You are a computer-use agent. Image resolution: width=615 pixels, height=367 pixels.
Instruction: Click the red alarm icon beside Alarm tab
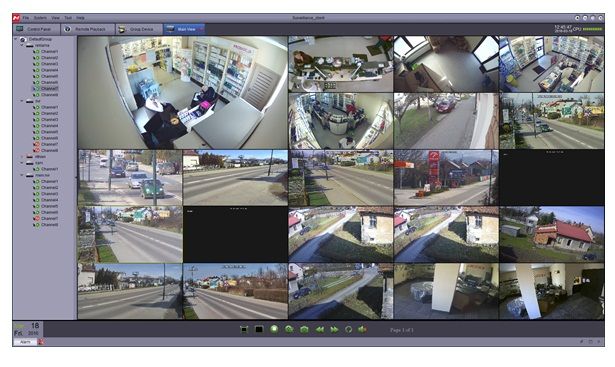(41, 342)
